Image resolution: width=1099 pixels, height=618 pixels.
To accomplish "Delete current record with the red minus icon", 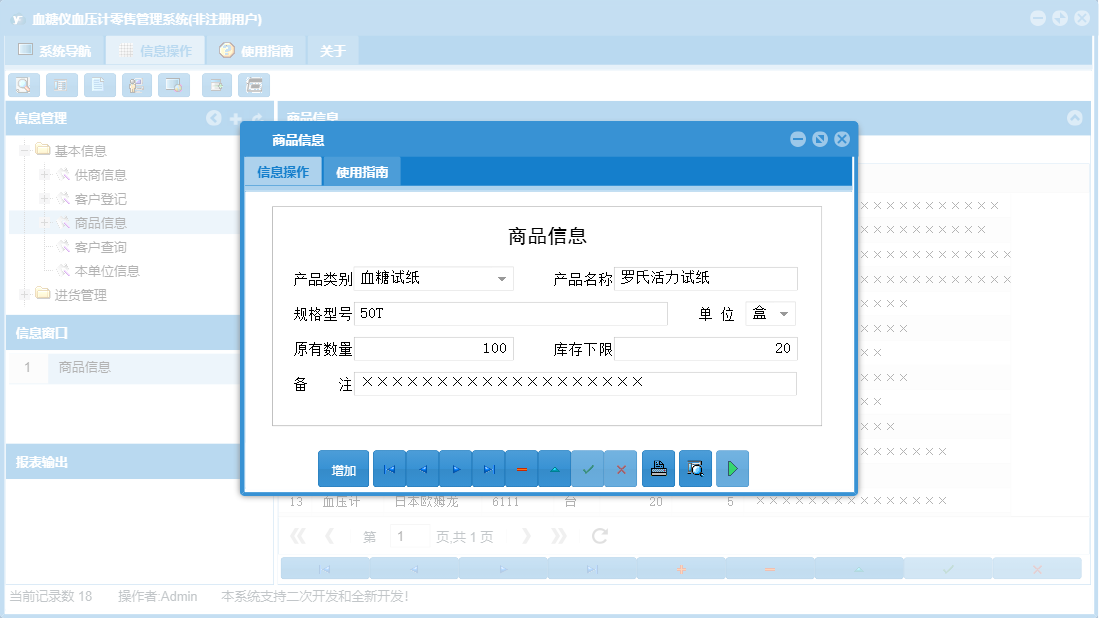I will coord(522,468).
